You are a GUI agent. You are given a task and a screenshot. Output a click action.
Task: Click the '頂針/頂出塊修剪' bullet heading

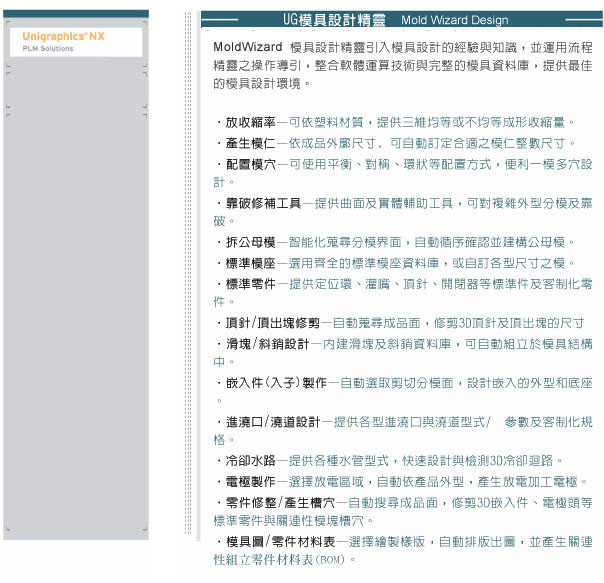pyautogui.click(x=273, y=323)
